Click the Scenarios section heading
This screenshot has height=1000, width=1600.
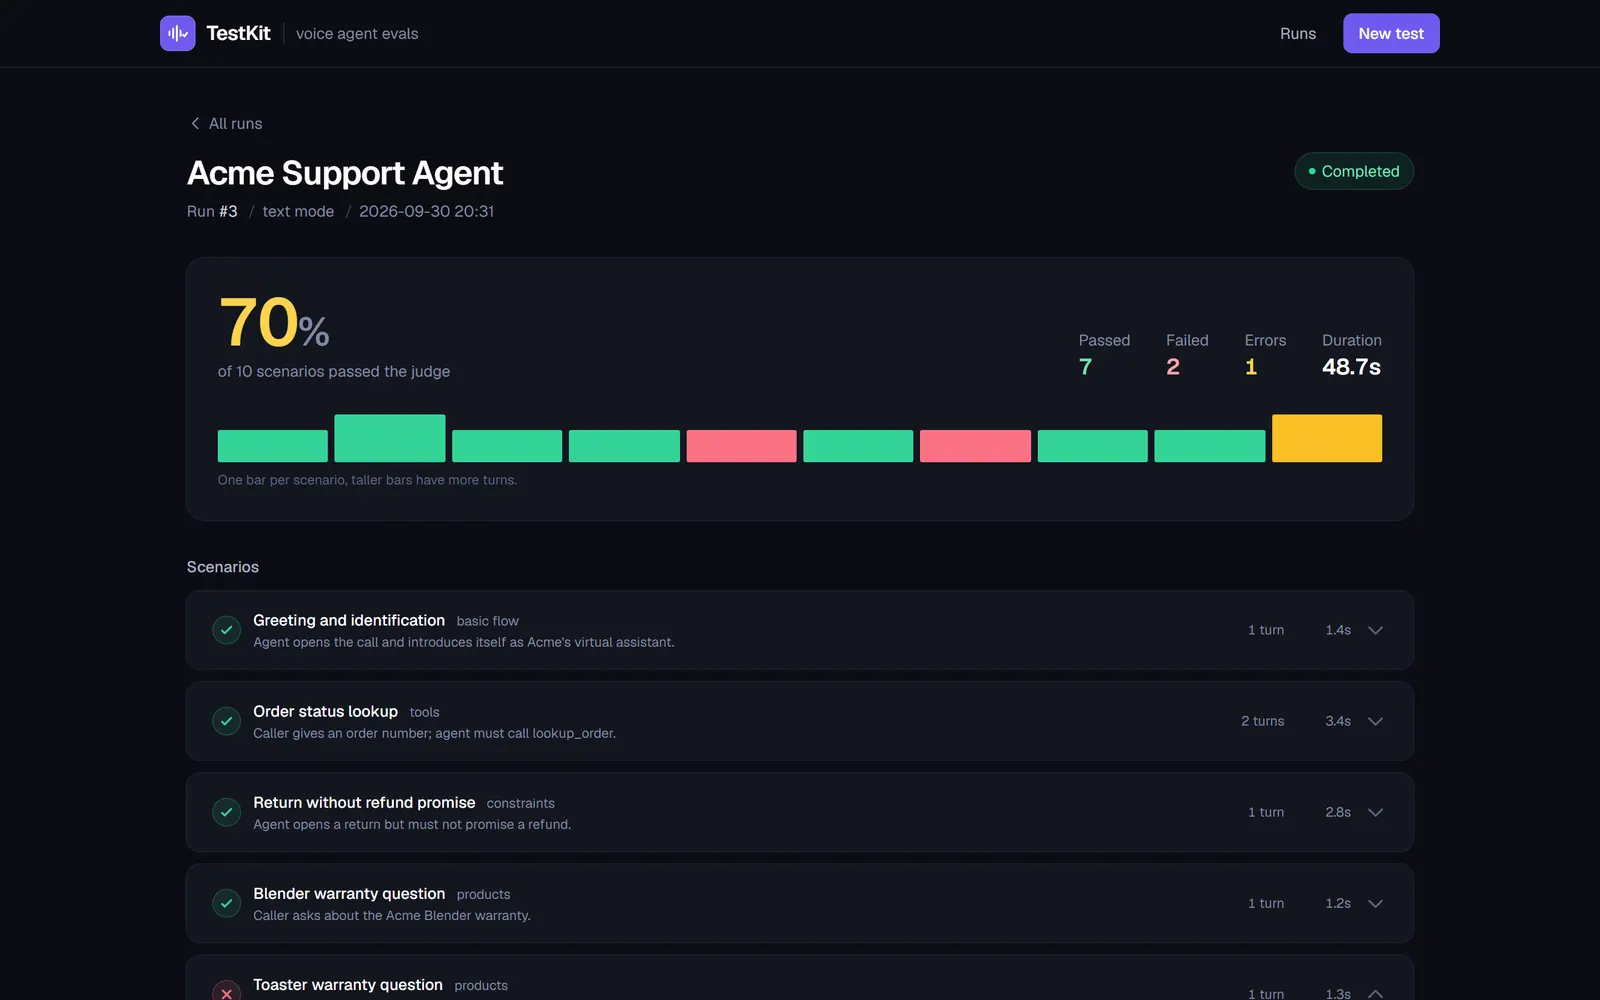click(222, 567)
